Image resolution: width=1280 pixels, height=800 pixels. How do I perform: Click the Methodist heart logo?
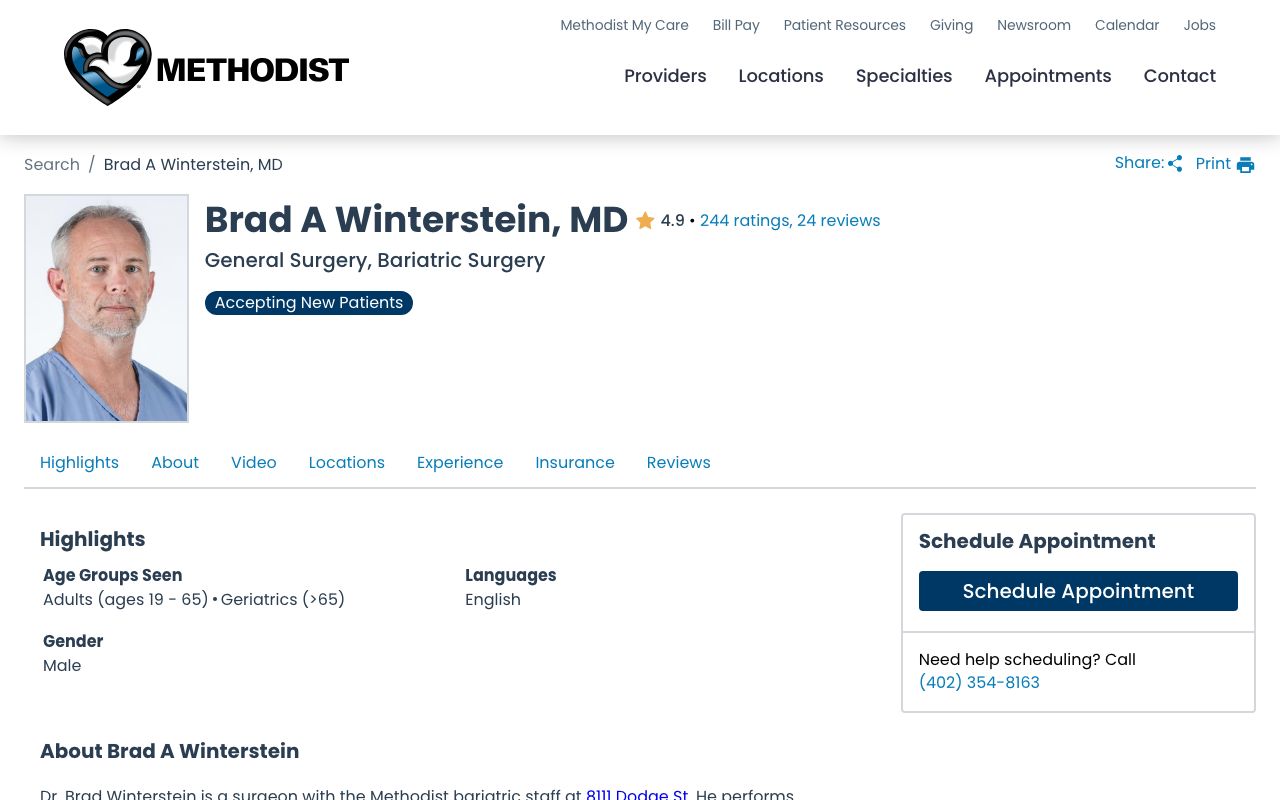[106, 67]
